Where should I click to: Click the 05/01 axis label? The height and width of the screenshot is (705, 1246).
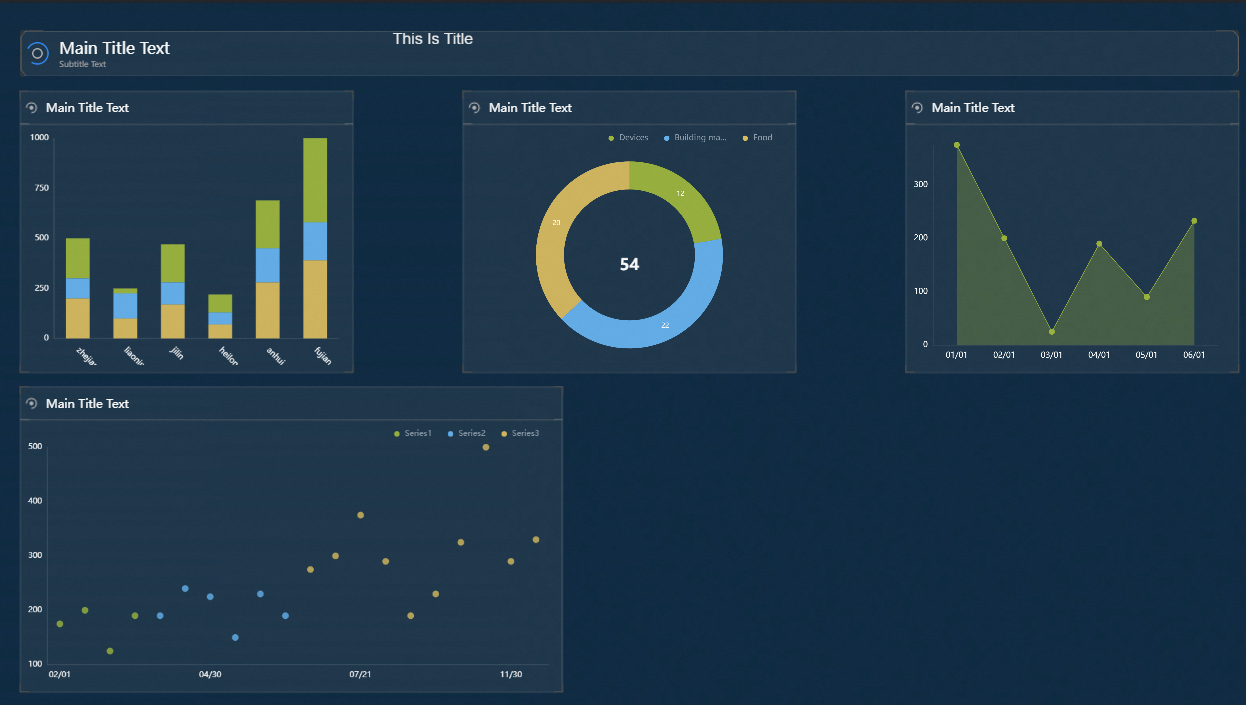[x=1147, y=355]
